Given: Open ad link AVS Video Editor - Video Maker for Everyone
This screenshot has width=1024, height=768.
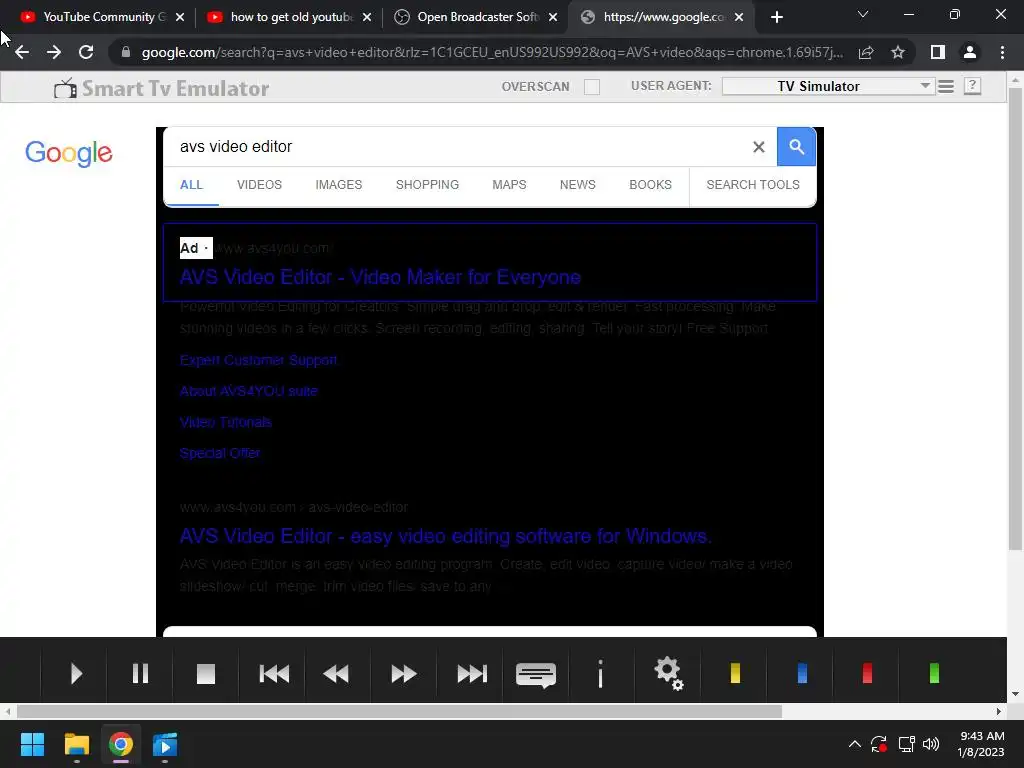Looking at the screenshot, I should [380, 277].
